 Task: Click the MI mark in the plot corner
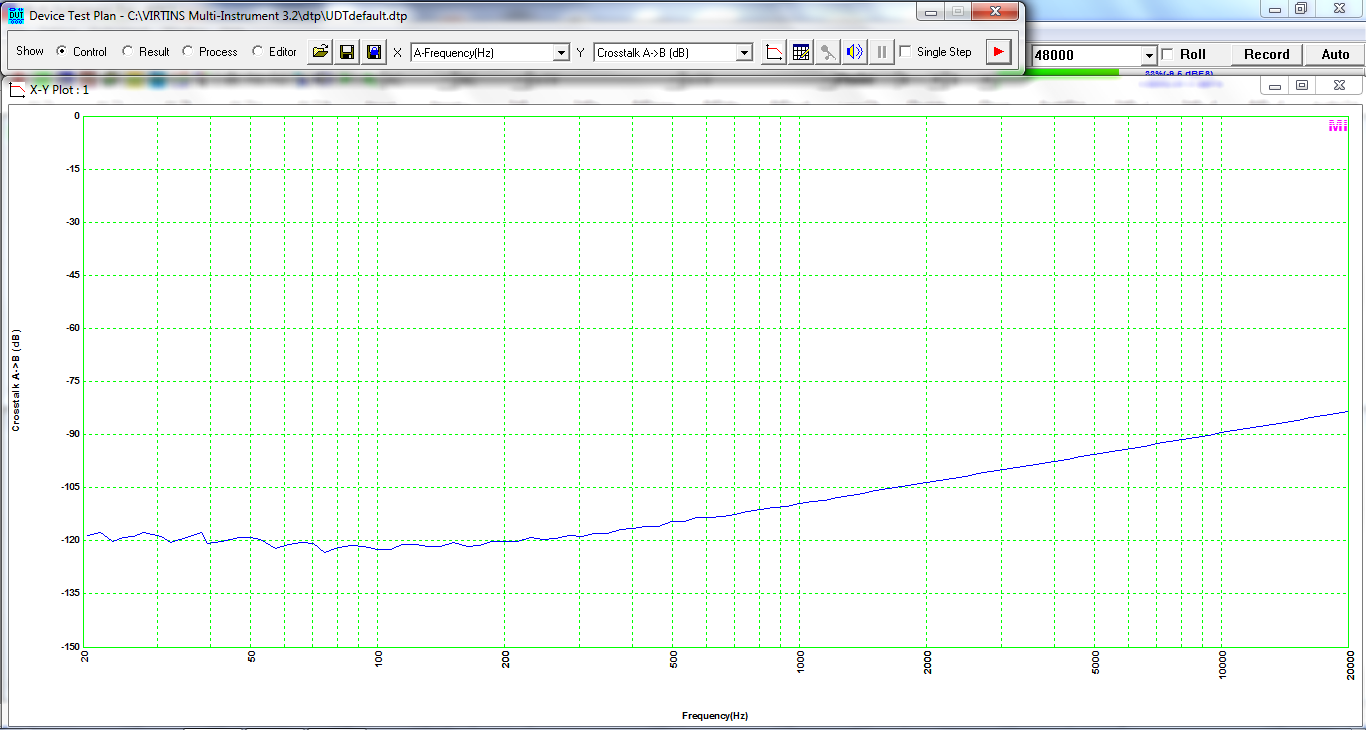tap(1337, 126)
